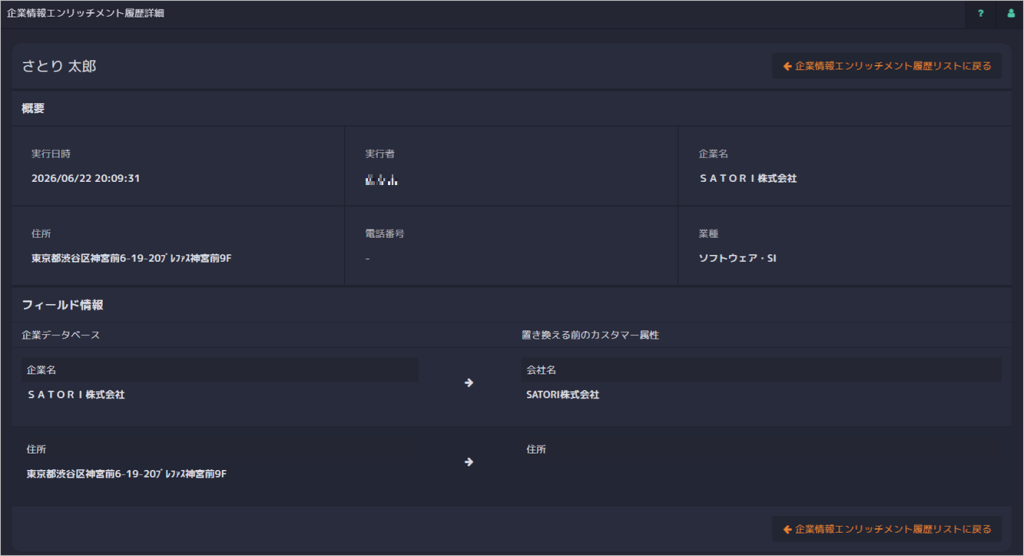Click the 住所 value in 企業データベース column
Viewport: 1024px width, 556px height.
[x=126, y=474]
